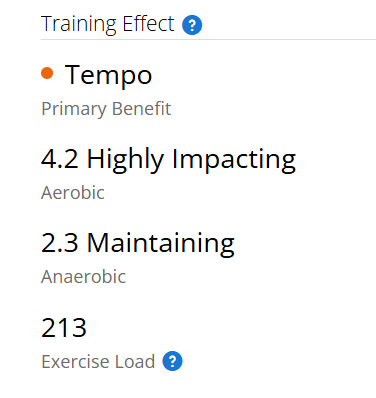The image size is (376, 398).
Task: Open the Training Effect help icon
Action: tap(192, 25)
